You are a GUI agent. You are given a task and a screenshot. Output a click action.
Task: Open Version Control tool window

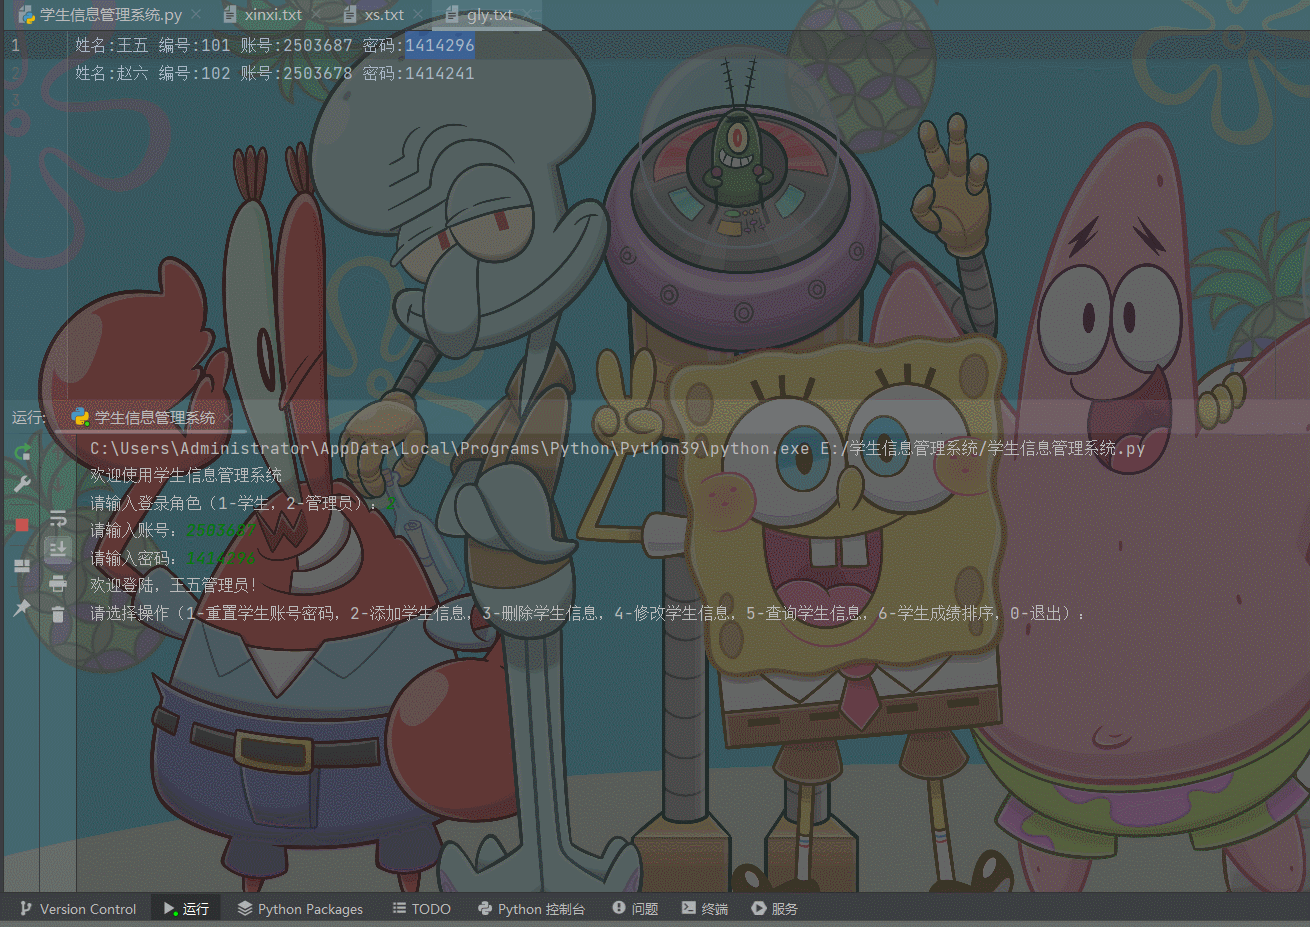[78, 909]
